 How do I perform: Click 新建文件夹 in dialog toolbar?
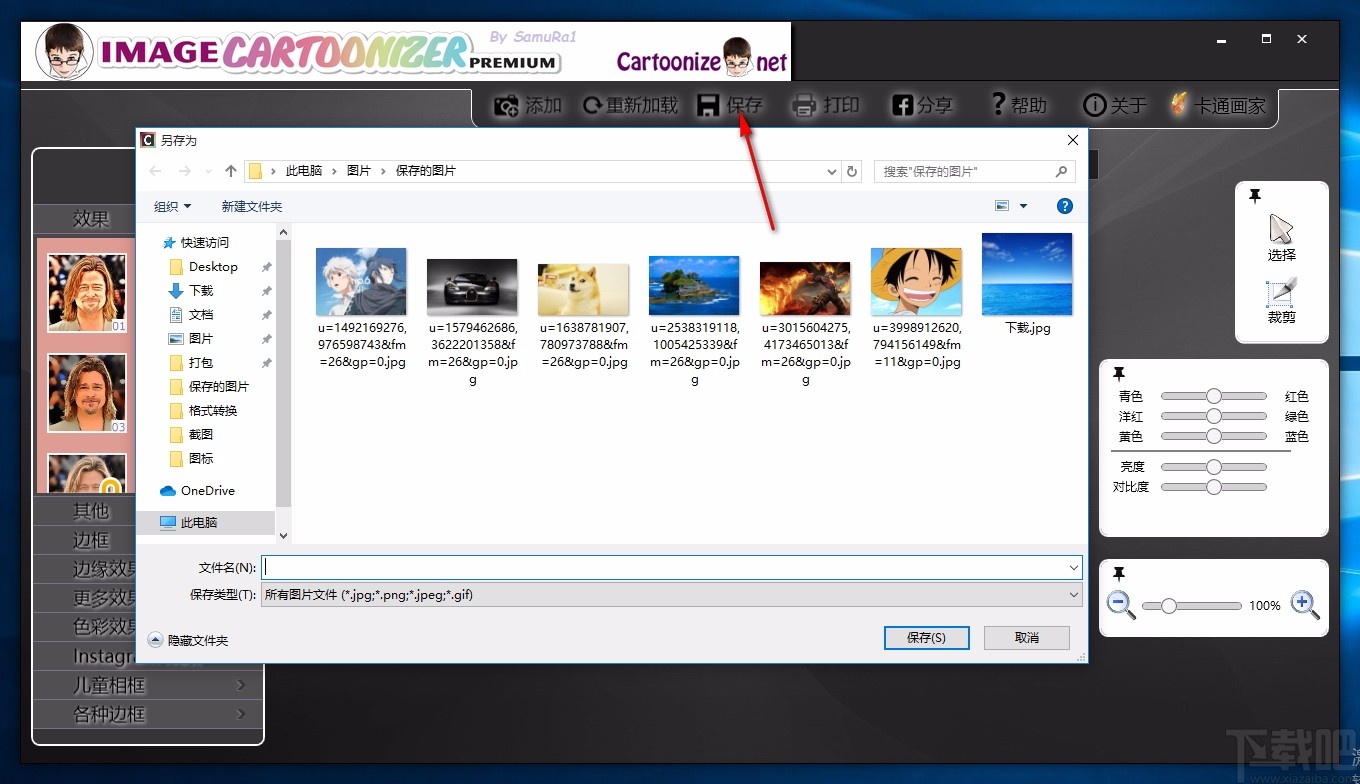(252, 206)
